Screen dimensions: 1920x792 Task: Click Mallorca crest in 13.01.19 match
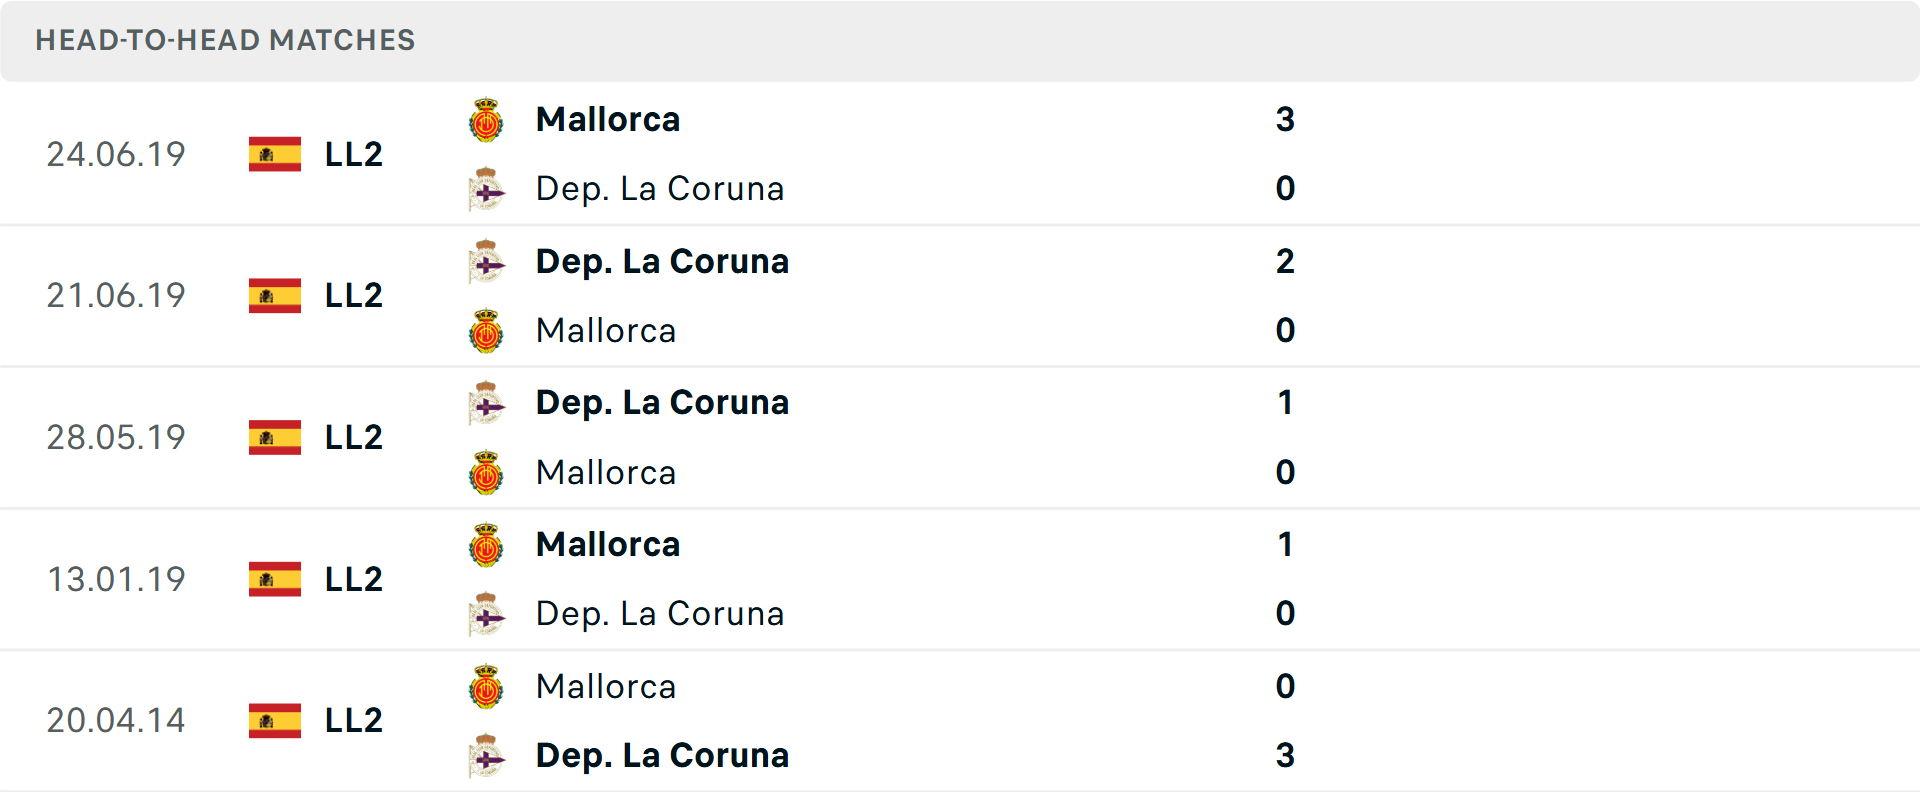pos(486,545)
